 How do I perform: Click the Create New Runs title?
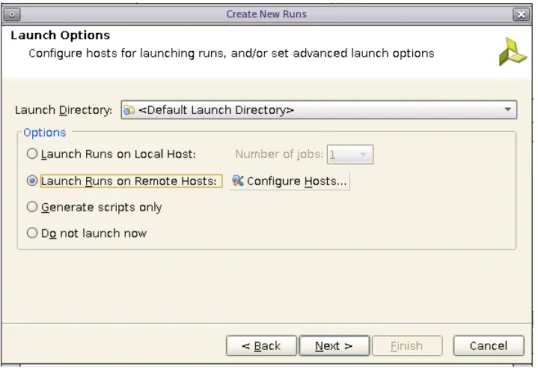pos(266,14)
